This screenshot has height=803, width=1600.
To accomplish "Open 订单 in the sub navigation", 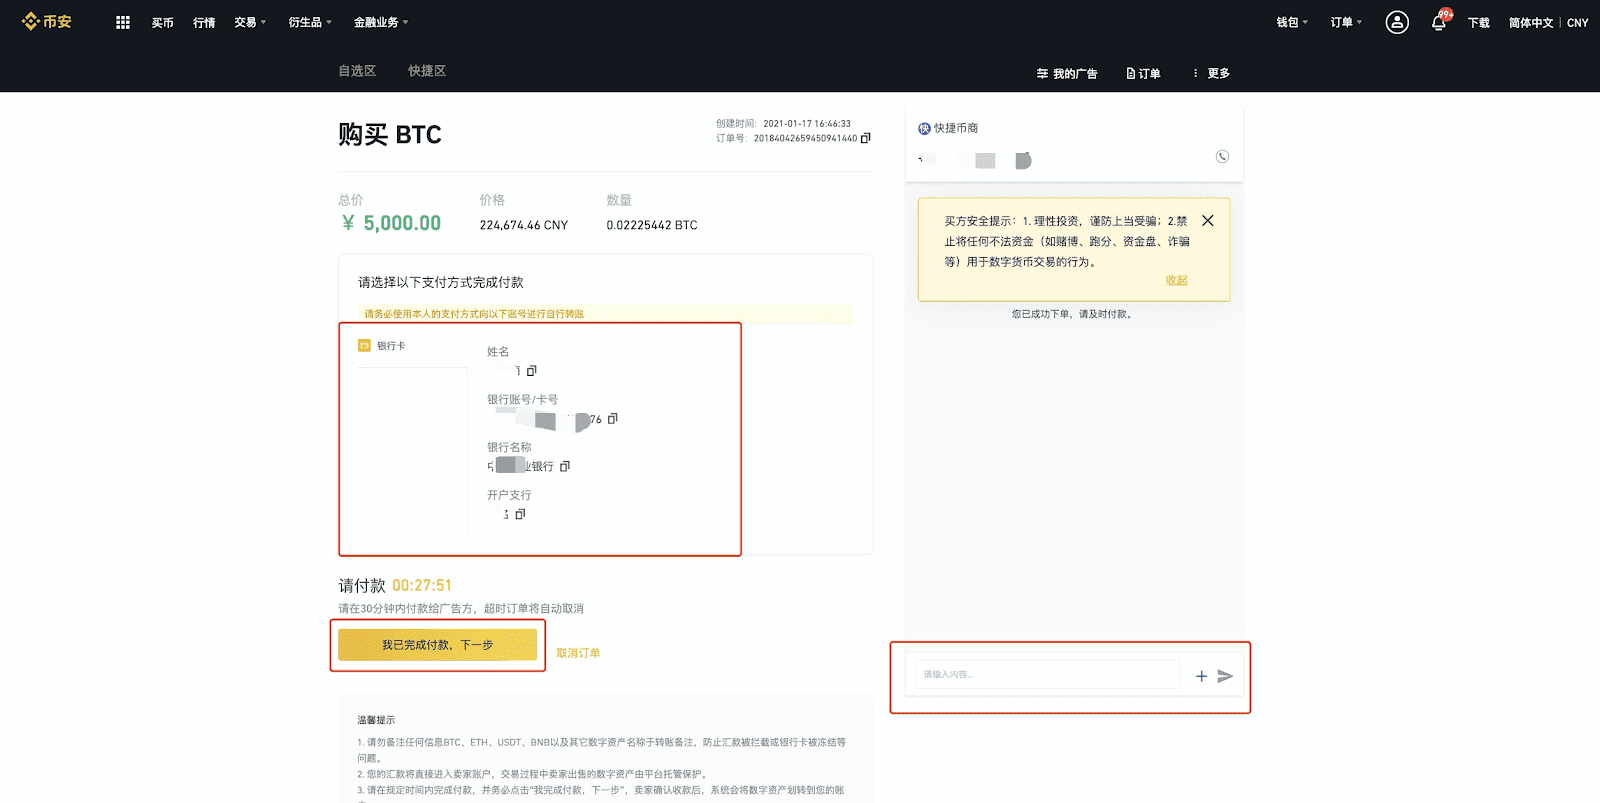I will [1143, 73].
